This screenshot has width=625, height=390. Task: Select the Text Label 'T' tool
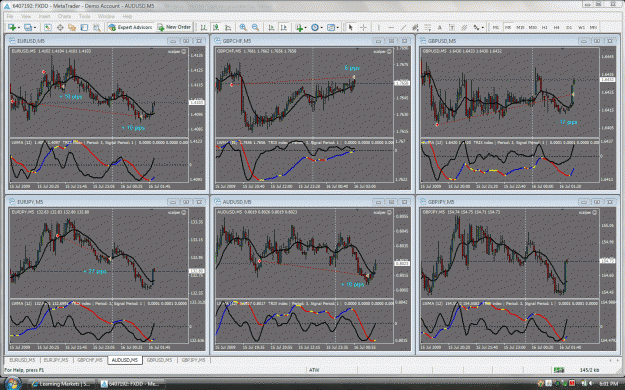(452, 27)
